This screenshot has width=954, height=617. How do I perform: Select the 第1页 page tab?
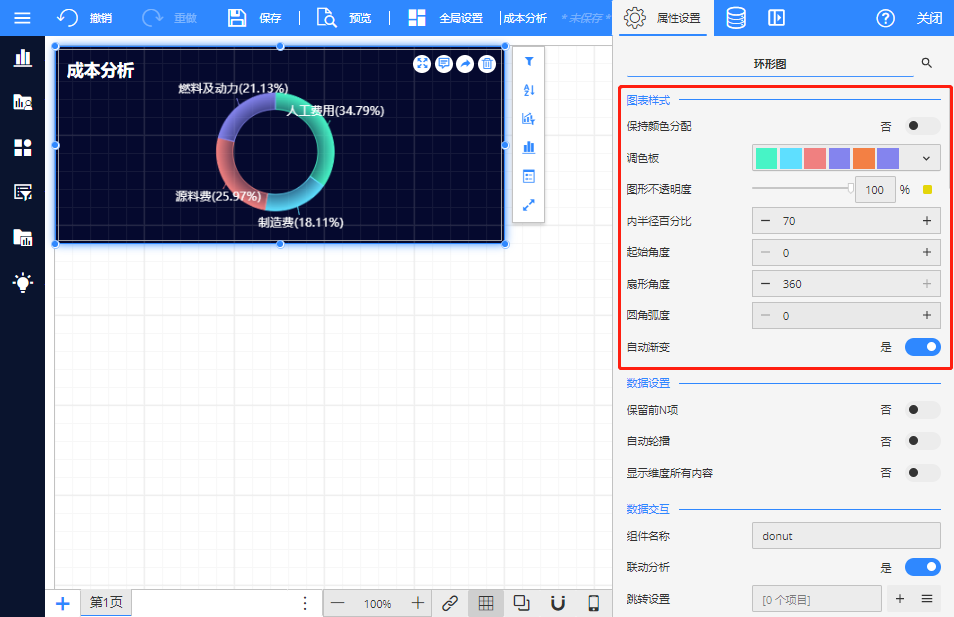click(106, 603)
